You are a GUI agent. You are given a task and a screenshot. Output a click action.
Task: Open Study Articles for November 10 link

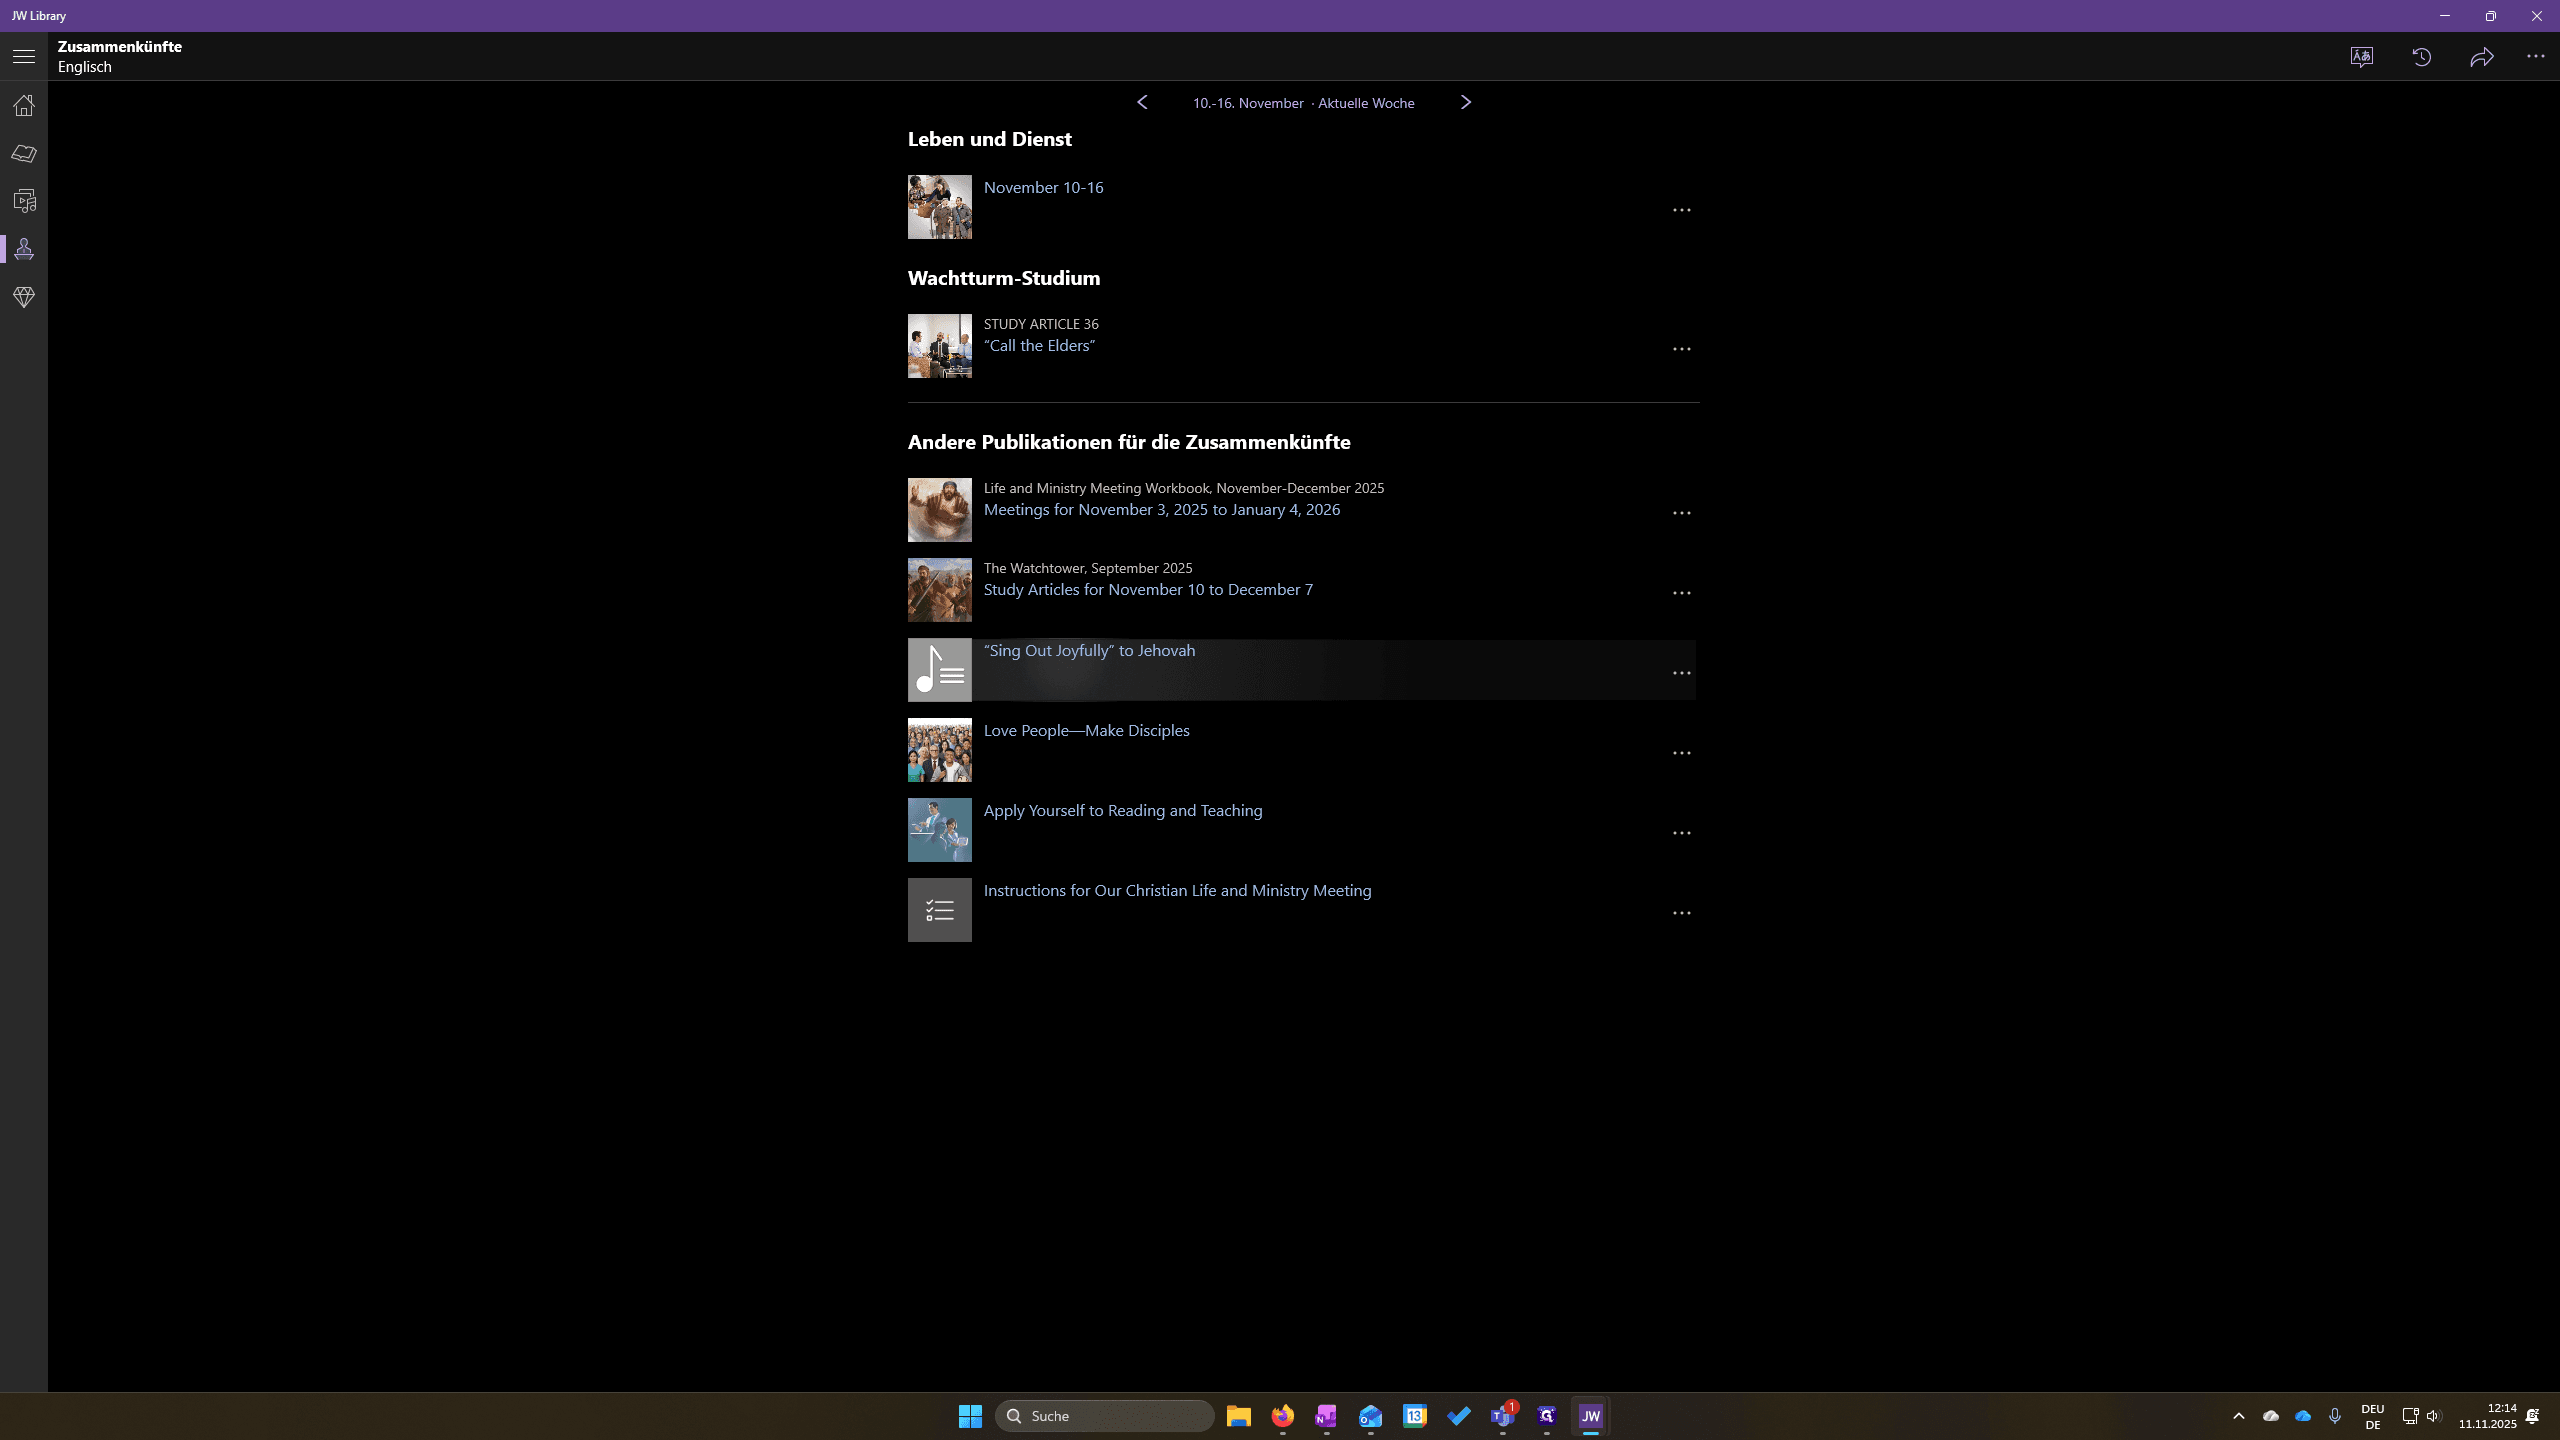tap(1148, 590)
